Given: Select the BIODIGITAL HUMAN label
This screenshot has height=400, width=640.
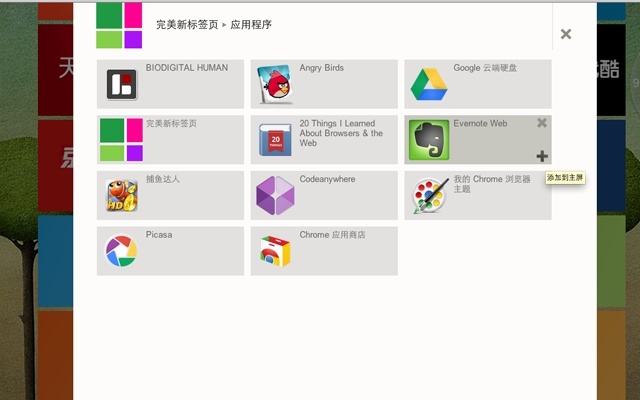Looking at the screenshot, I should point(187,68).
